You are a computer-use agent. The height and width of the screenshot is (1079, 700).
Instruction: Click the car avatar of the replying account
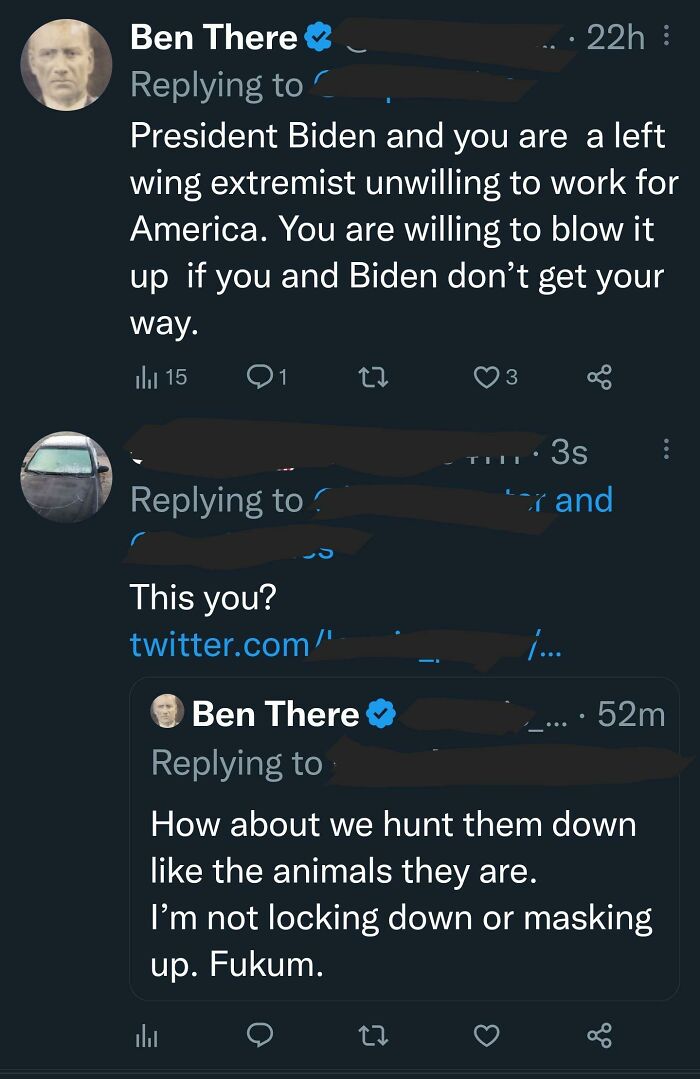[67, 475]
